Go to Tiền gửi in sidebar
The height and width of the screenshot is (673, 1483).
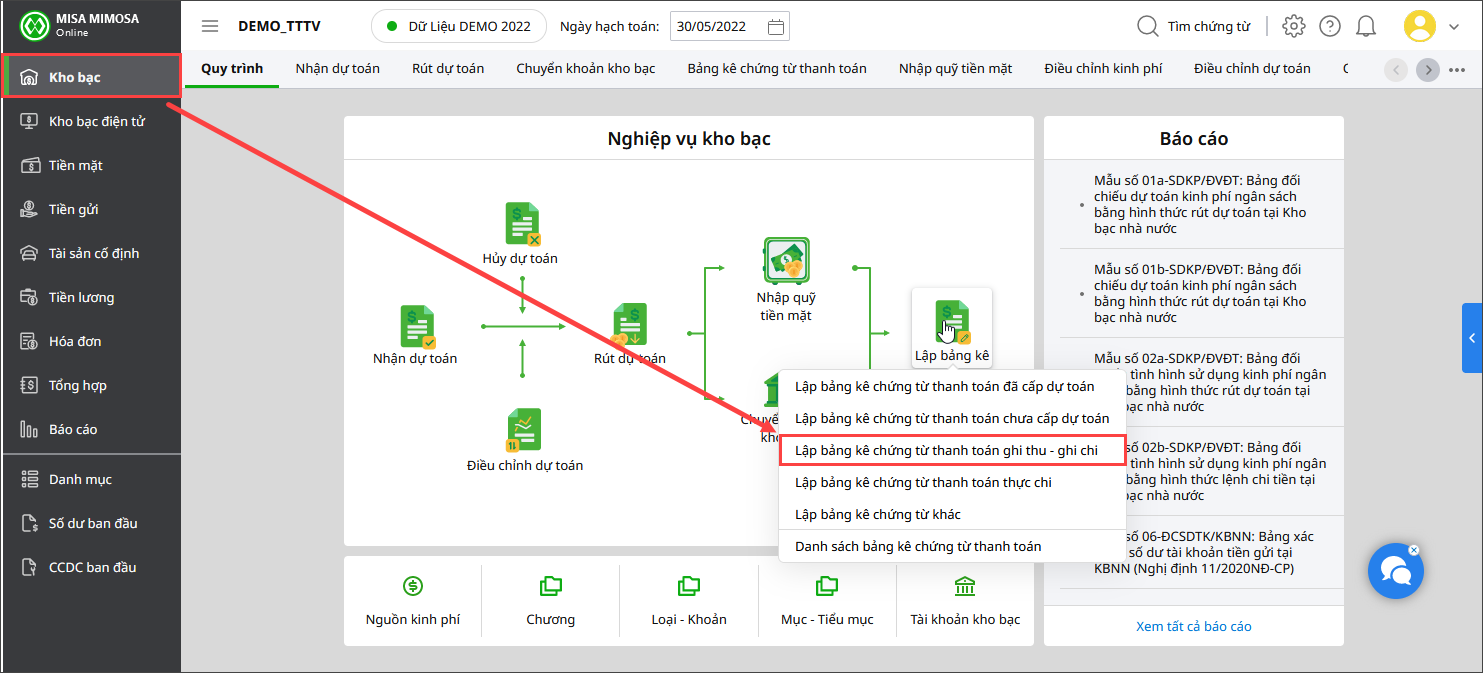91,209
